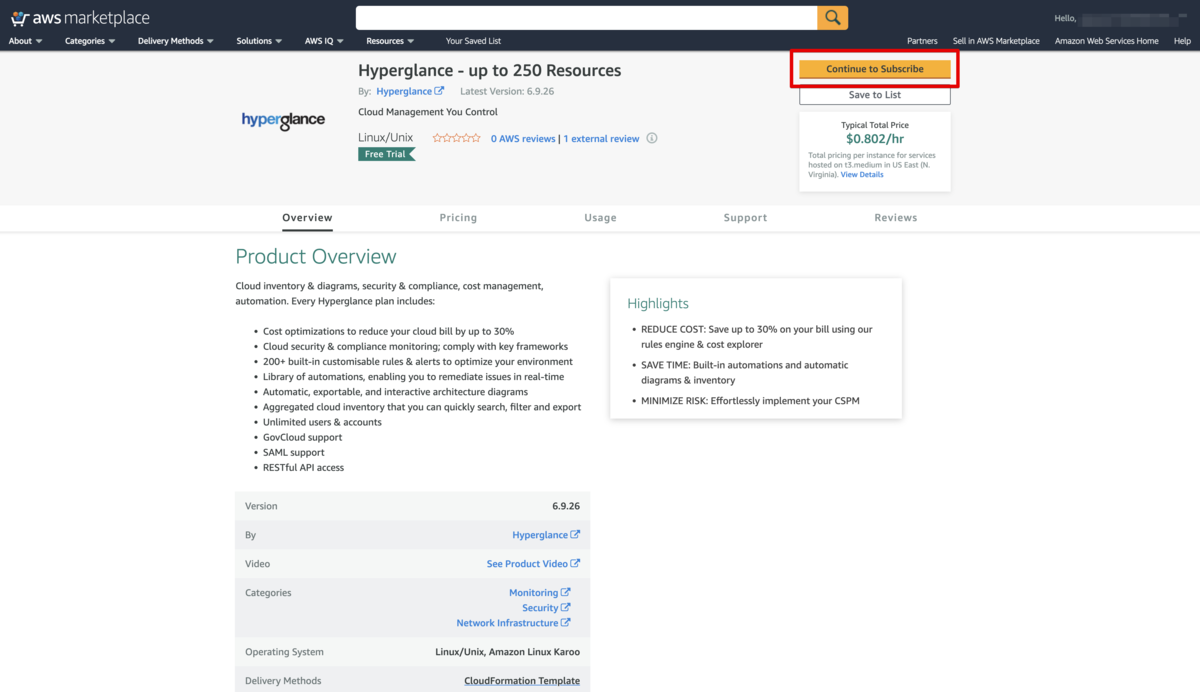This screenshot has height=692, width=1200.
Task: Open the Delivery Methods dropdown
Action: pos(176,41)
